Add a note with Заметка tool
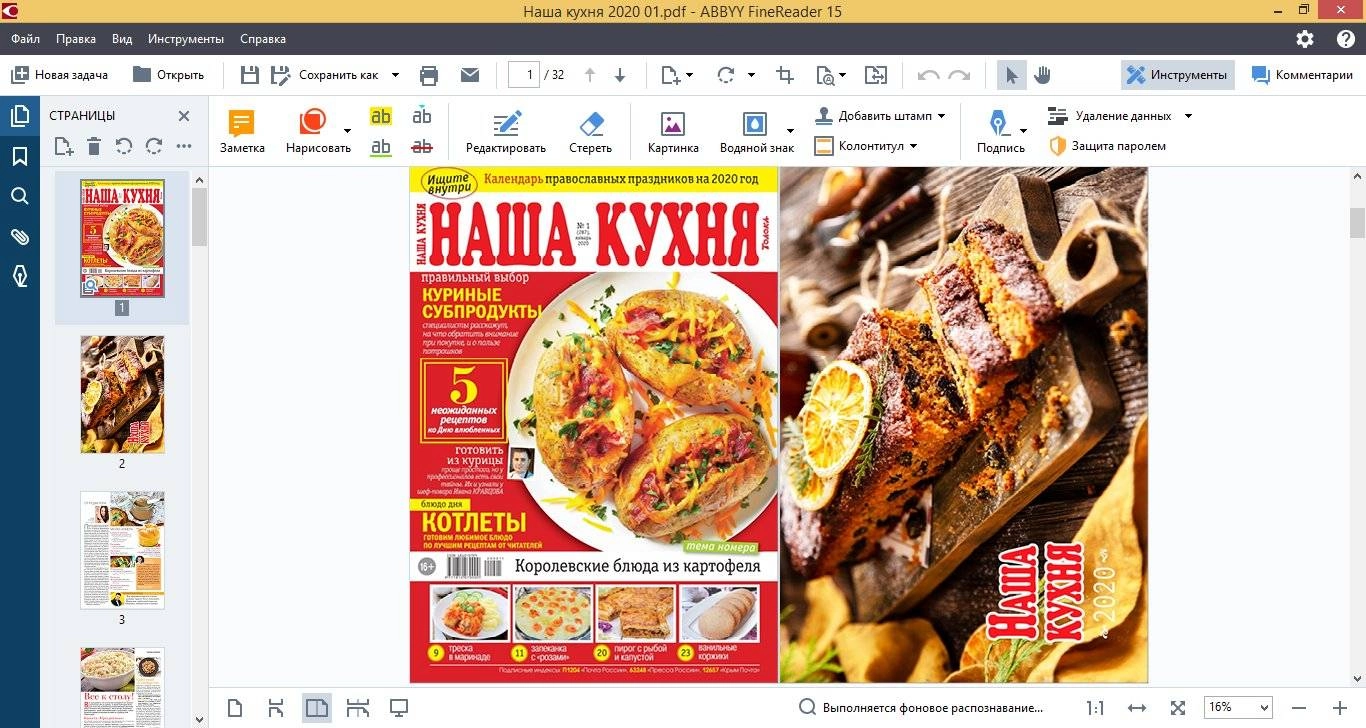Screen dimensions: 1366x728 tap(242, 133)
